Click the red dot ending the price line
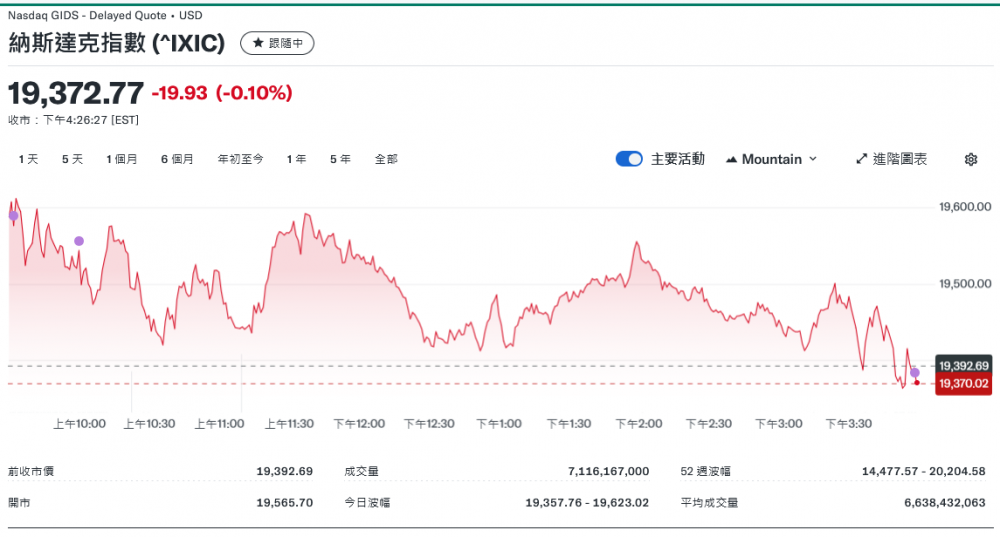Viewport: 1000px width, 537px height. click(x=917, y=382)
